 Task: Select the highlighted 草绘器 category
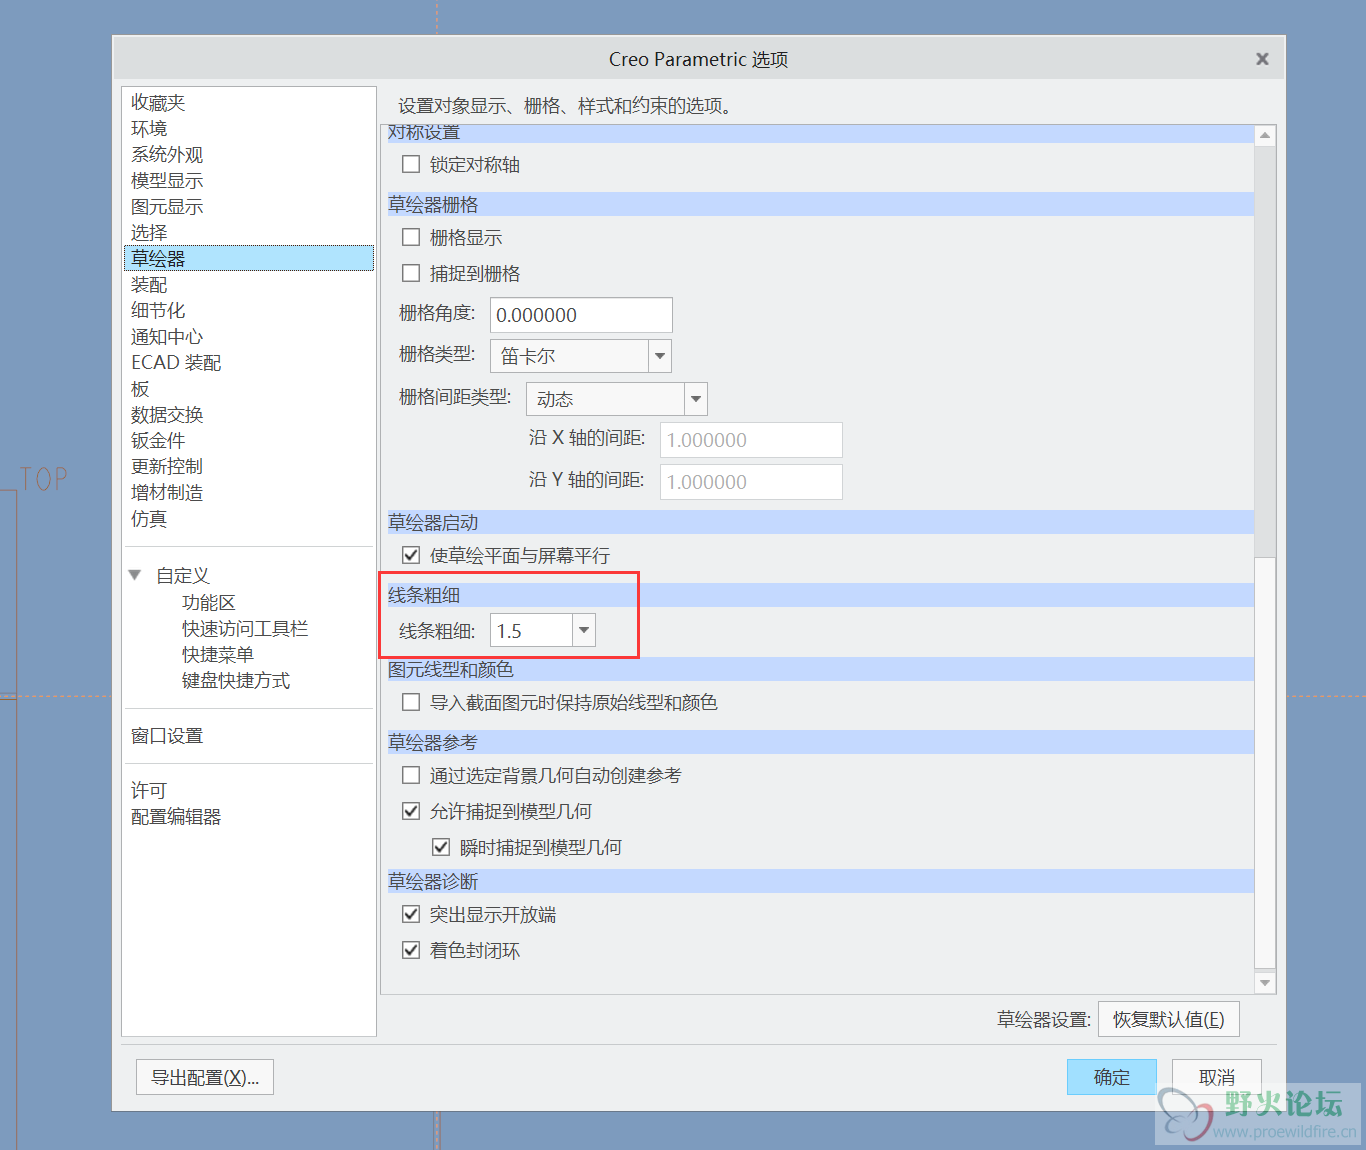pyautogui.click(x=249, y=258)
